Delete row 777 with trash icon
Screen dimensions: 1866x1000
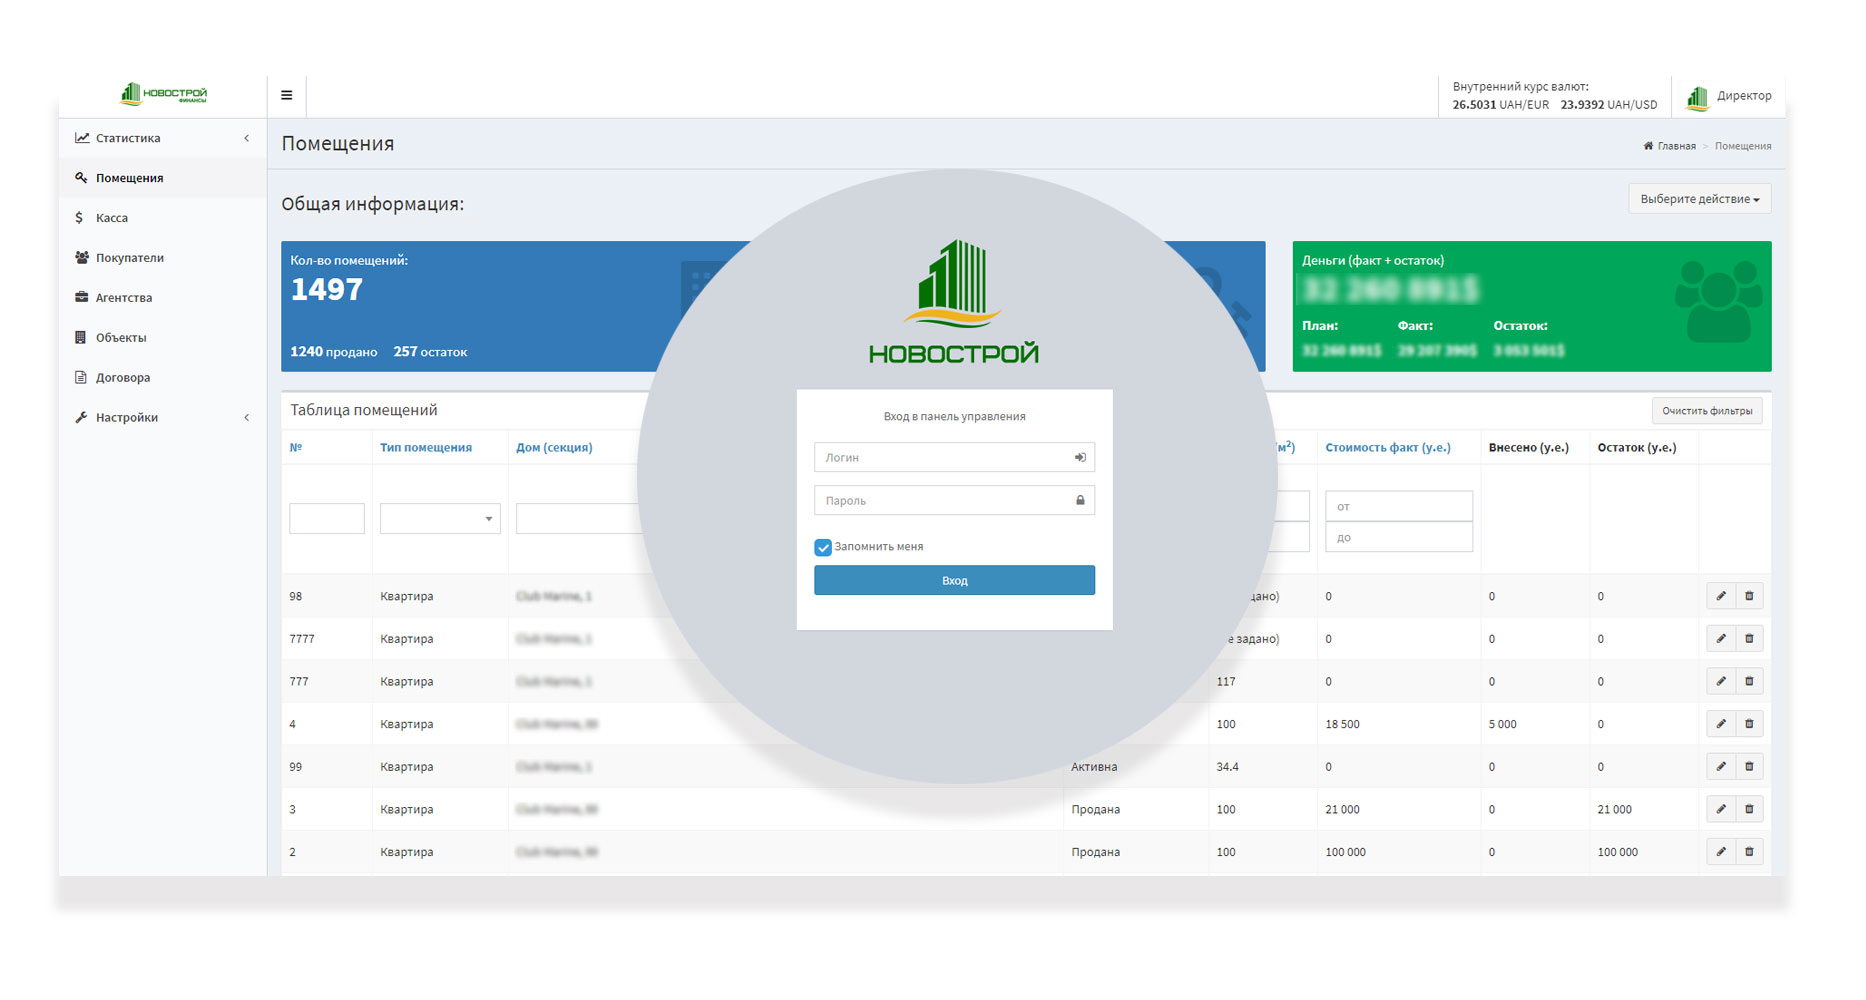(1749, 682)
